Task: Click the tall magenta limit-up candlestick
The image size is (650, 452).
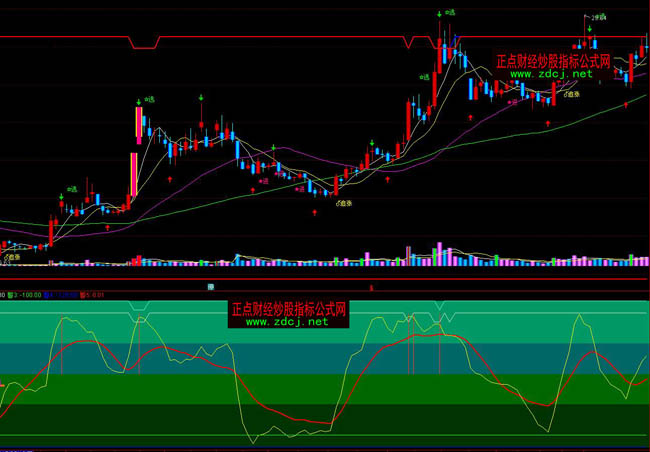Action: 137,123
